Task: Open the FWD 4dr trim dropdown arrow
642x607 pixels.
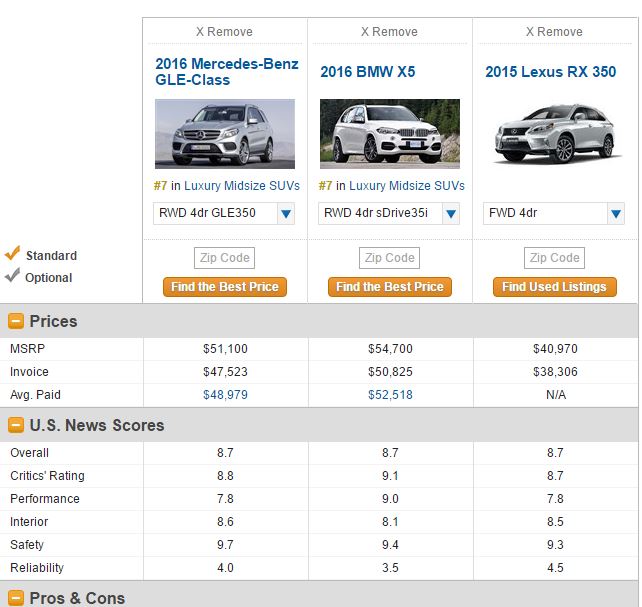Action: pyautogui.click(x=616, y=213)
